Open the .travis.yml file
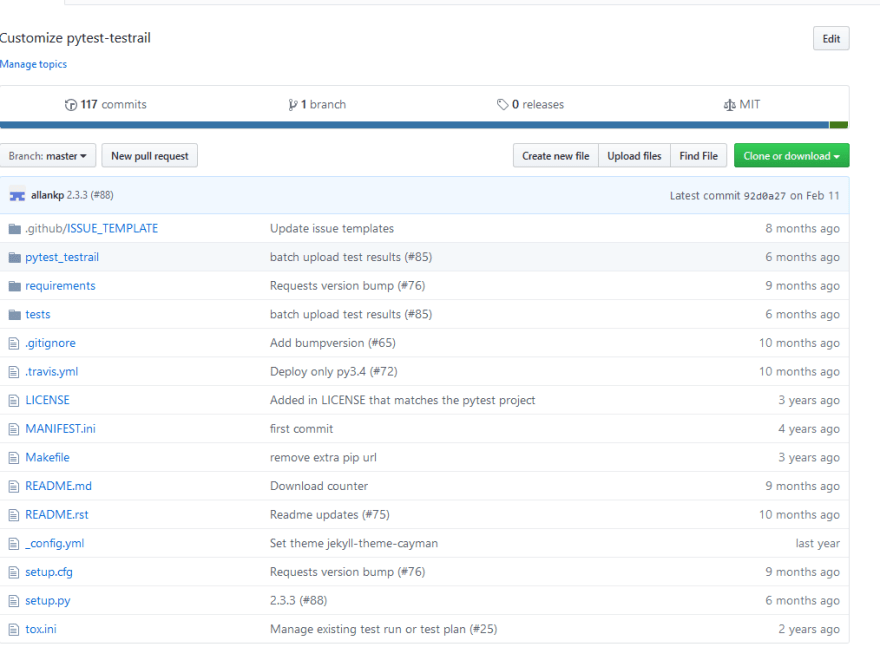The height and width of the screenshot is (647, 880). click(x=51, y=371)
